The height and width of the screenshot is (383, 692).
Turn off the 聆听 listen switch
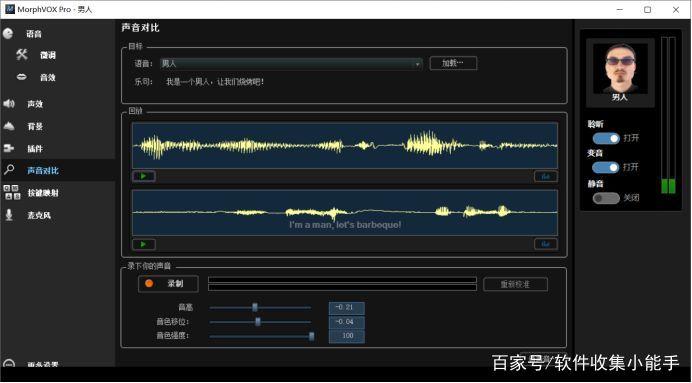[x=606, y=138]
